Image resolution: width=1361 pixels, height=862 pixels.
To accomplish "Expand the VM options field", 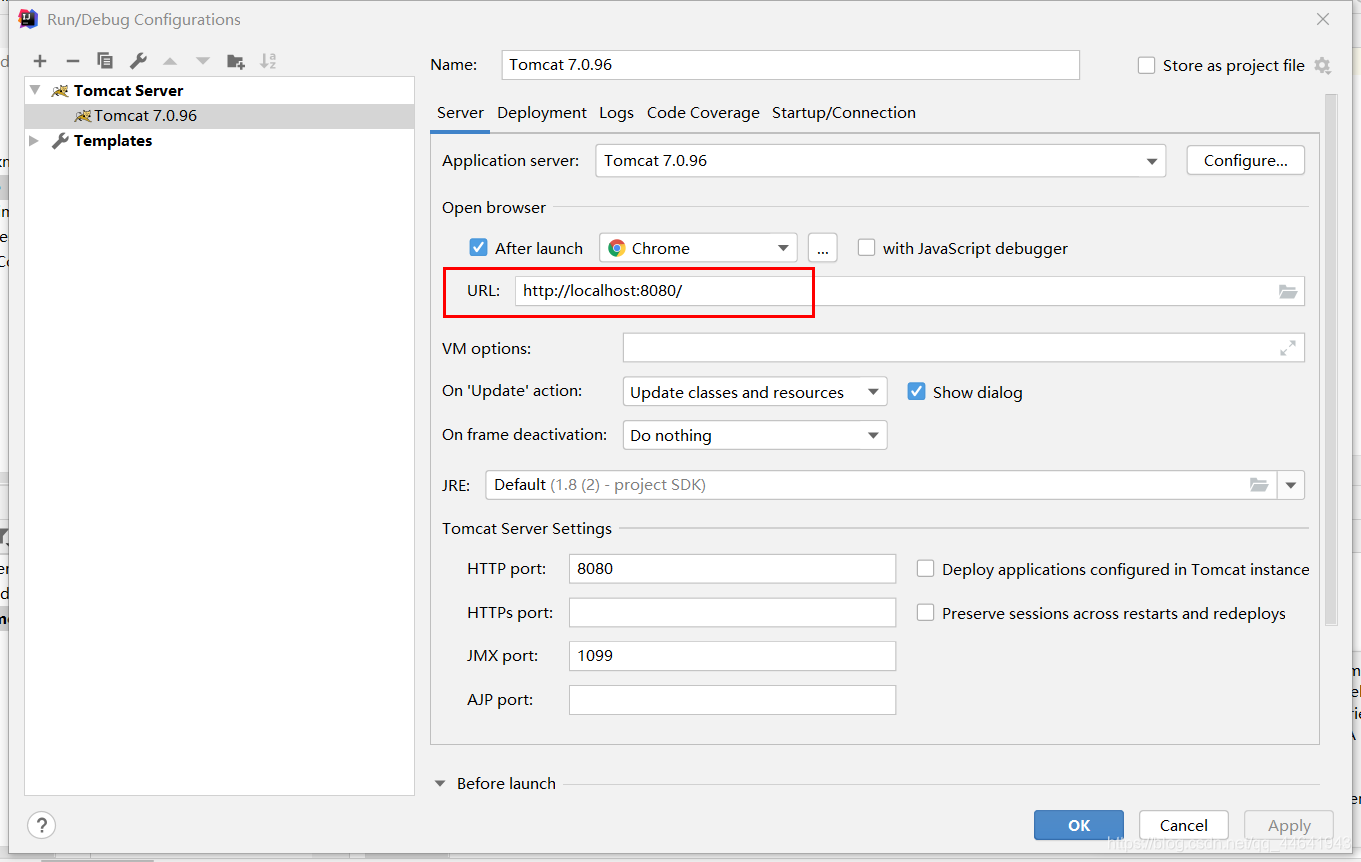I will (x=1288, y=348).
